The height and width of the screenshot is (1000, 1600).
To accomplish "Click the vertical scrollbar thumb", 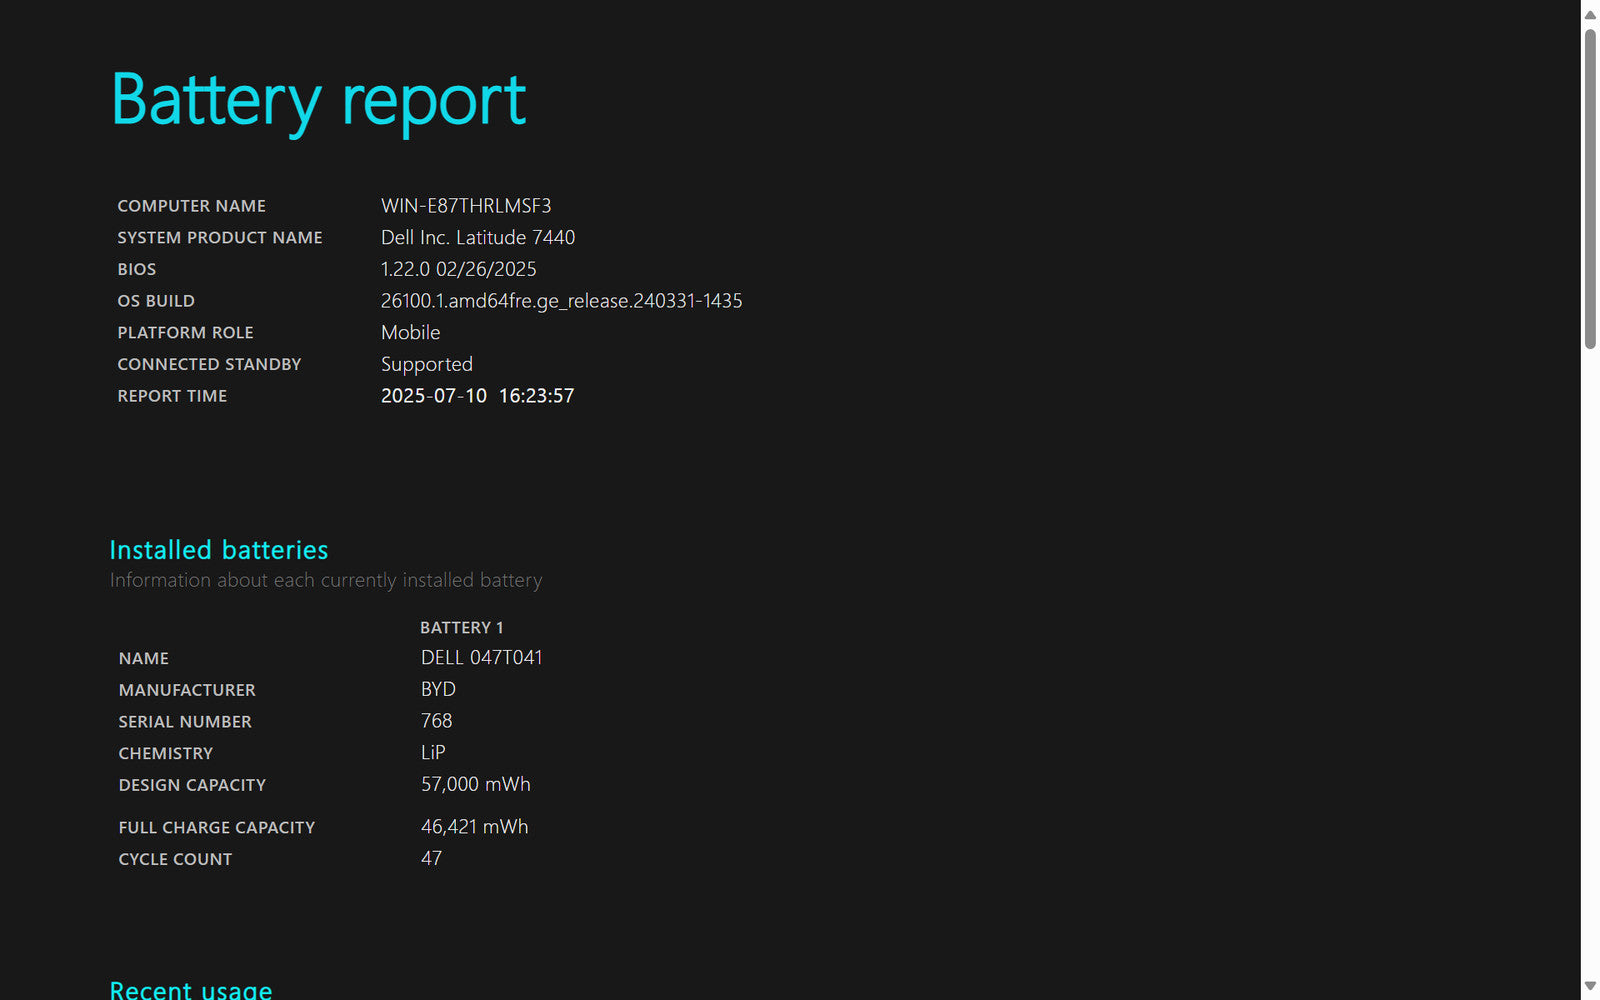I will click(x=1590, y=188).
